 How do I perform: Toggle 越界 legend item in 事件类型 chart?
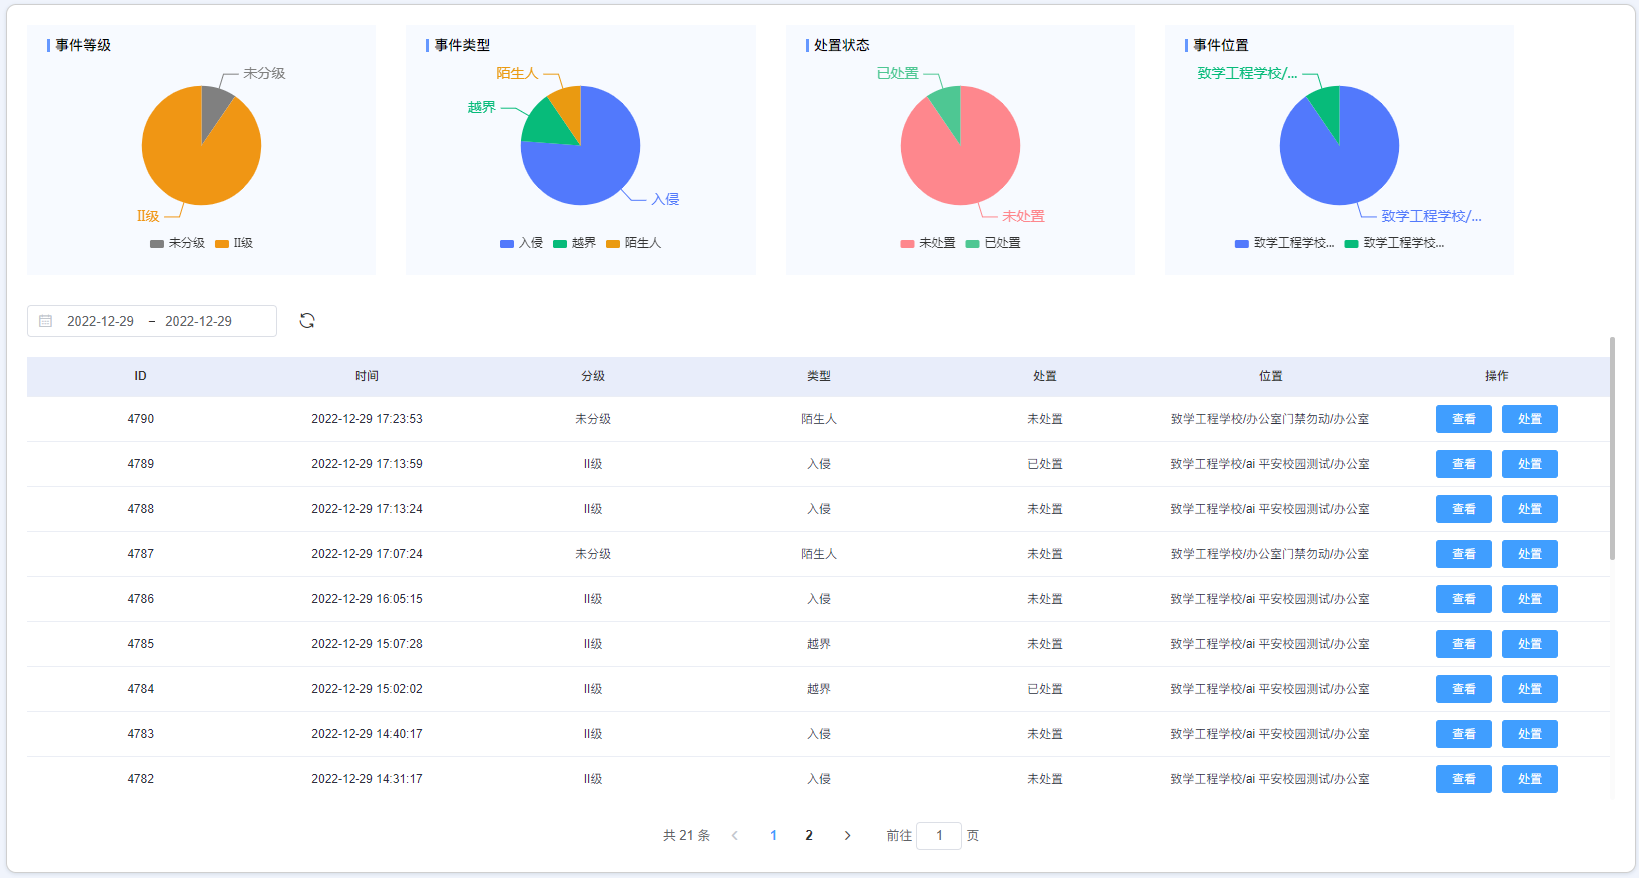574,243
